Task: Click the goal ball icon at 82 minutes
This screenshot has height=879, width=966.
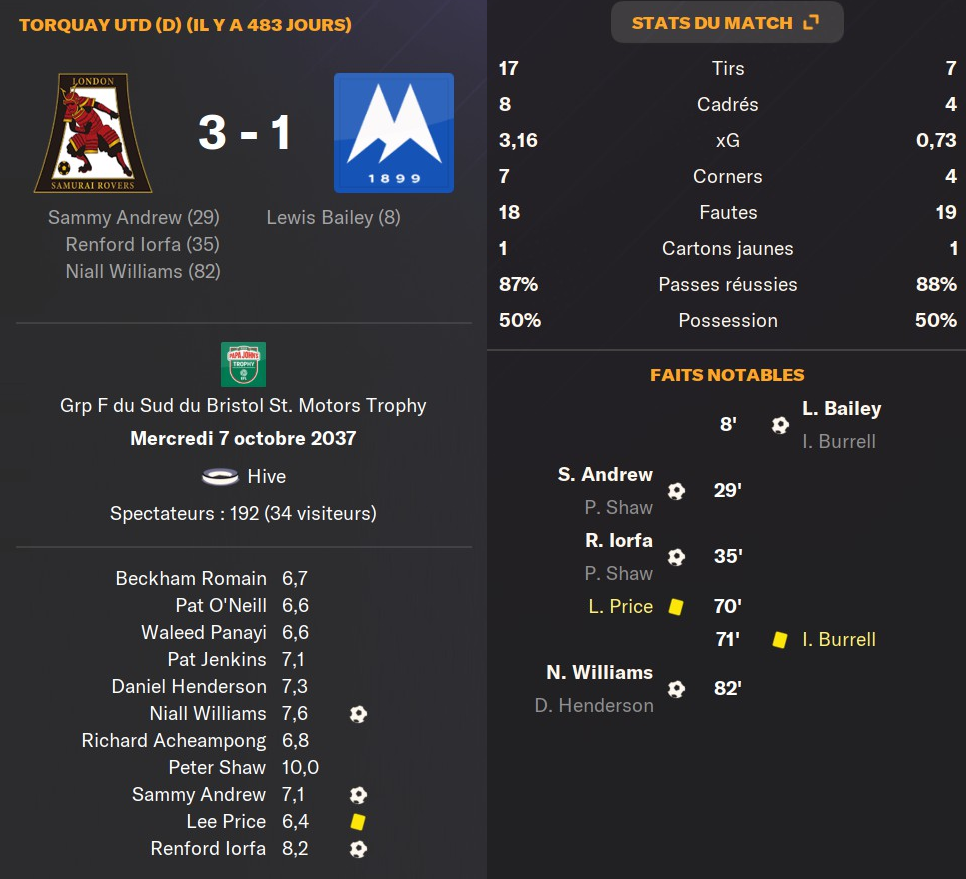Action: [x=677, y=689]
